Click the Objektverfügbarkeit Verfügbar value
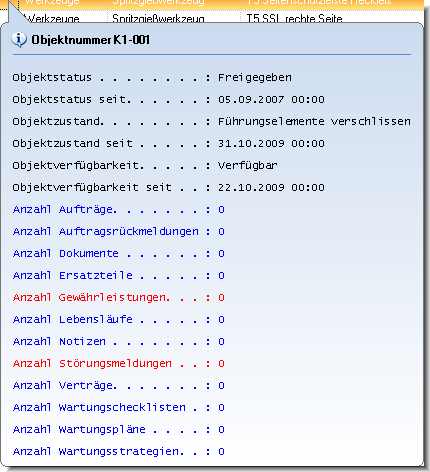This screenshot has height=472, width=430. 248,166
